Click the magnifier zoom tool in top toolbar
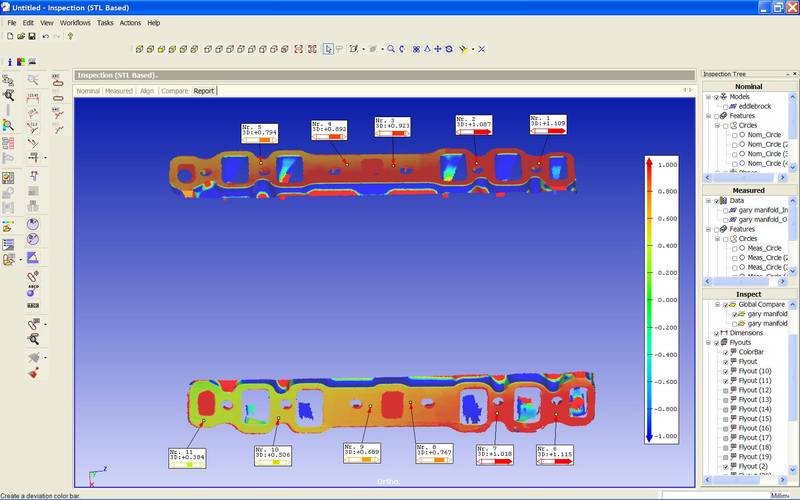The height and width of the screenshot is (500, 800). pyautogui.click(x=391, y=48)
